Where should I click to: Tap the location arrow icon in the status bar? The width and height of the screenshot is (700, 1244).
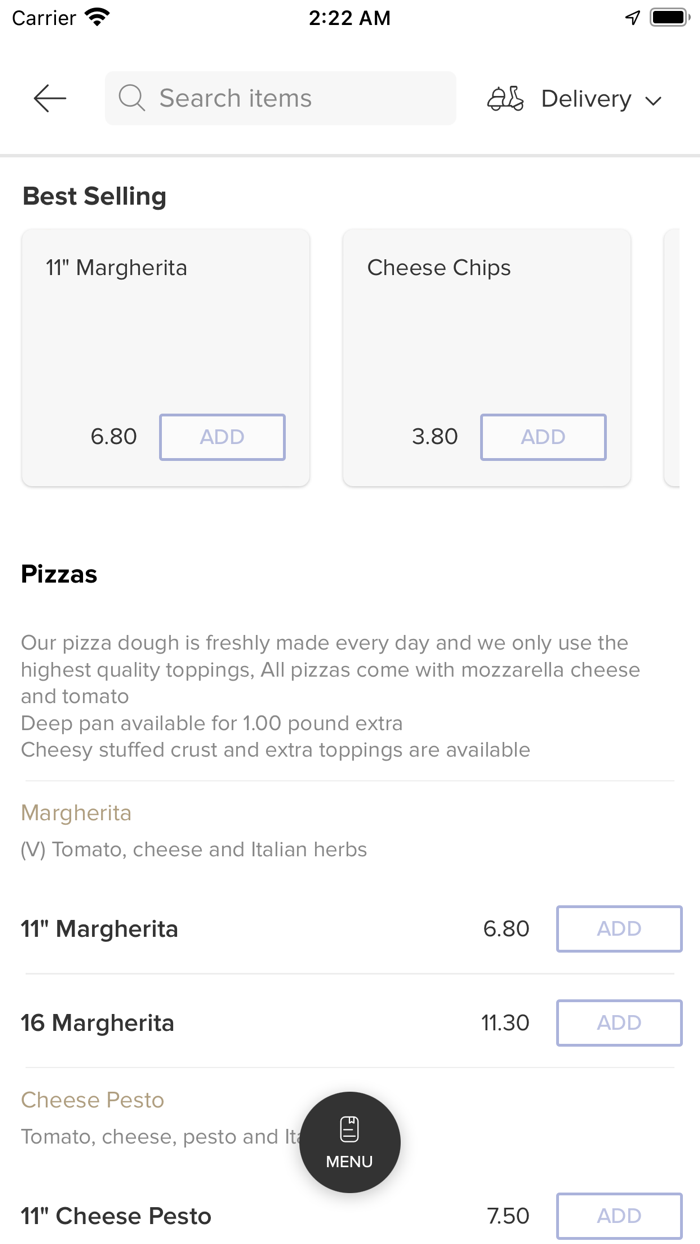630,17
